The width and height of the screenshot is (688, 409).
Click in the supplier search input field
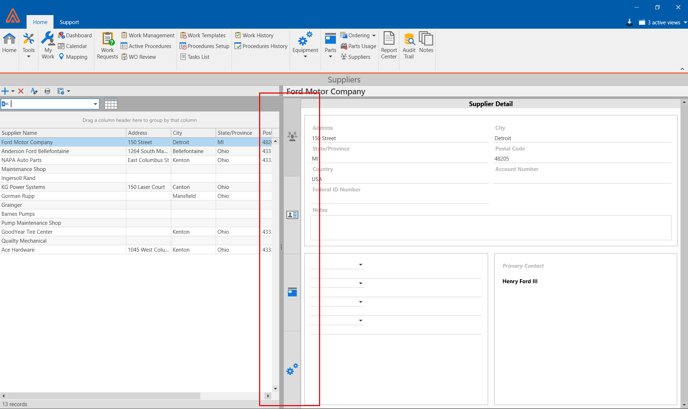pyautogui.click(x=50, y=104)
